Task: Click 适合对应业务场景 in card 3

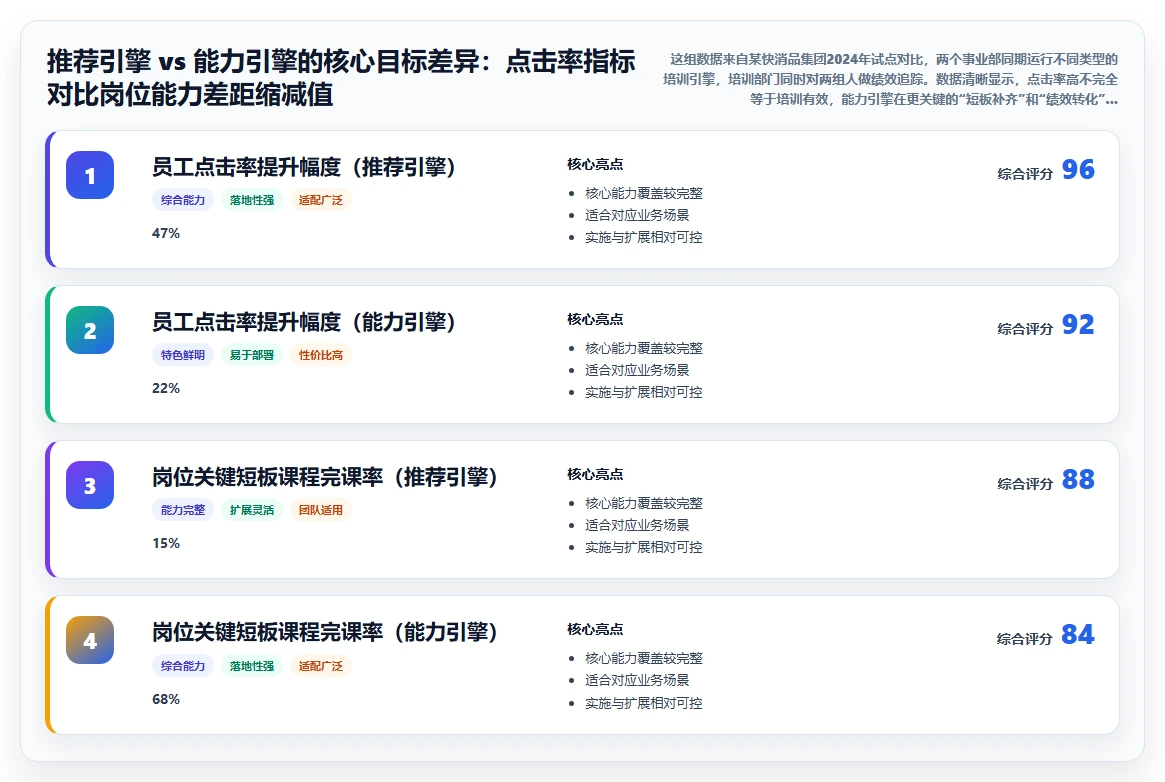Action: 637,526
